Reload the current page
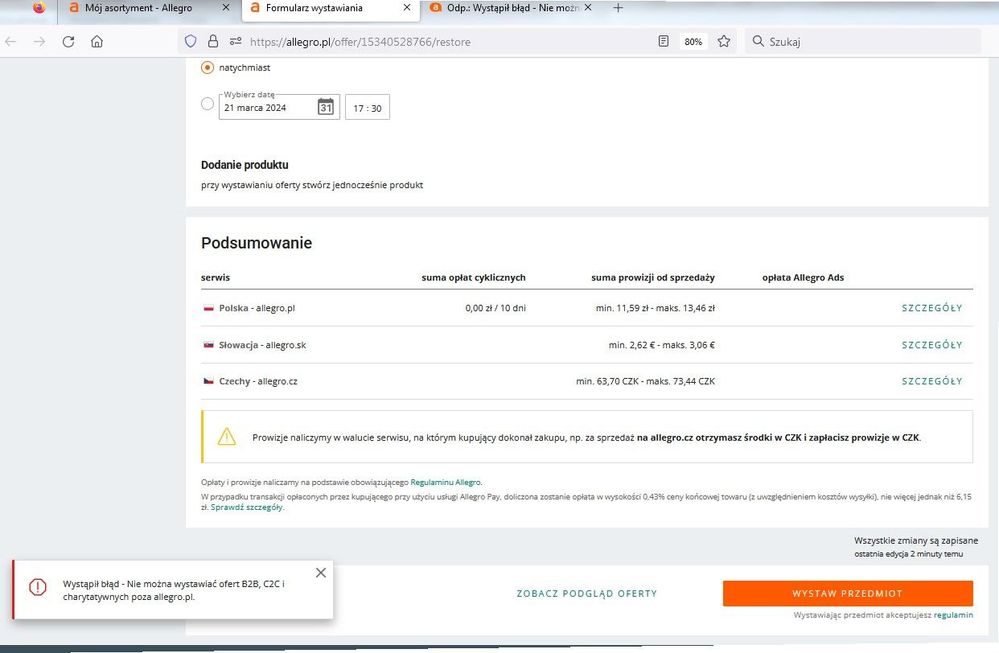 pyautogui.click(x=68, y=42)
